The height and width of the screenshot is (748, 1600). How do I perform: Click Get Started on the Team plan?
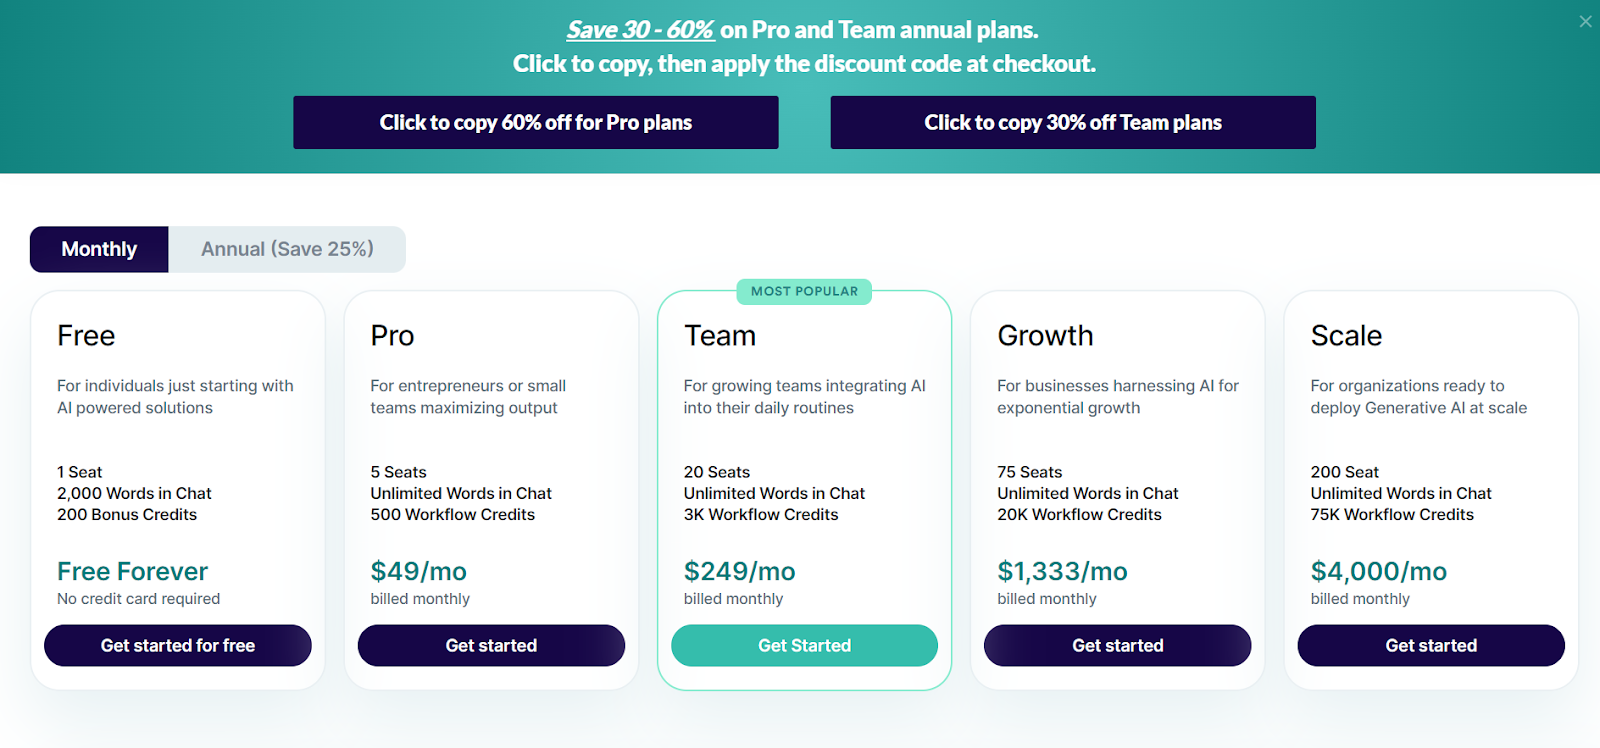click(x=804, y=645)
